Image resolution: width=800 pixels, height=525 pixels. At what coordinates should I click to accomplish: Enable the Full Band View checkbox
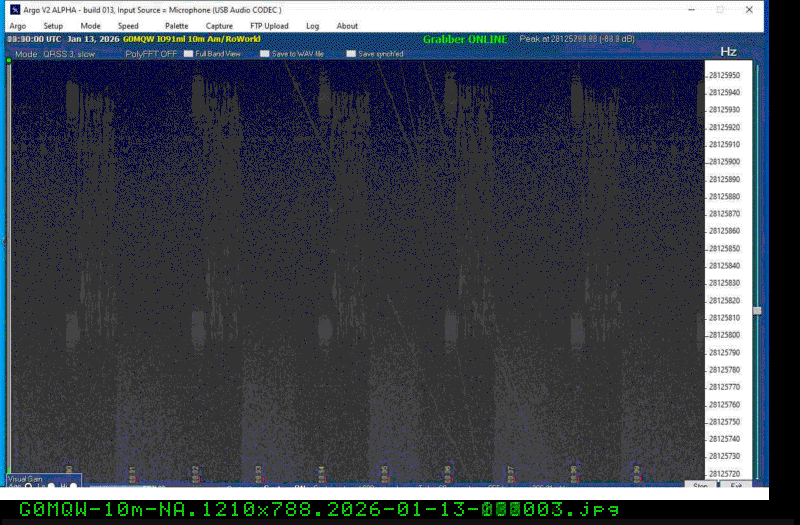[187, 54]
